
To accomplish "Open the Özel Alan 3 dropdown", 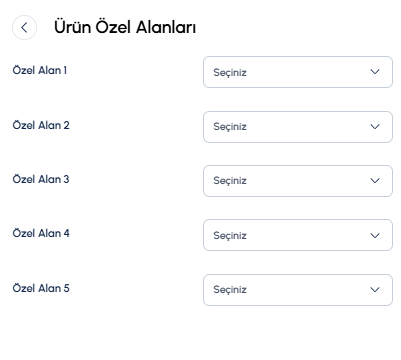I will (298, 181).
